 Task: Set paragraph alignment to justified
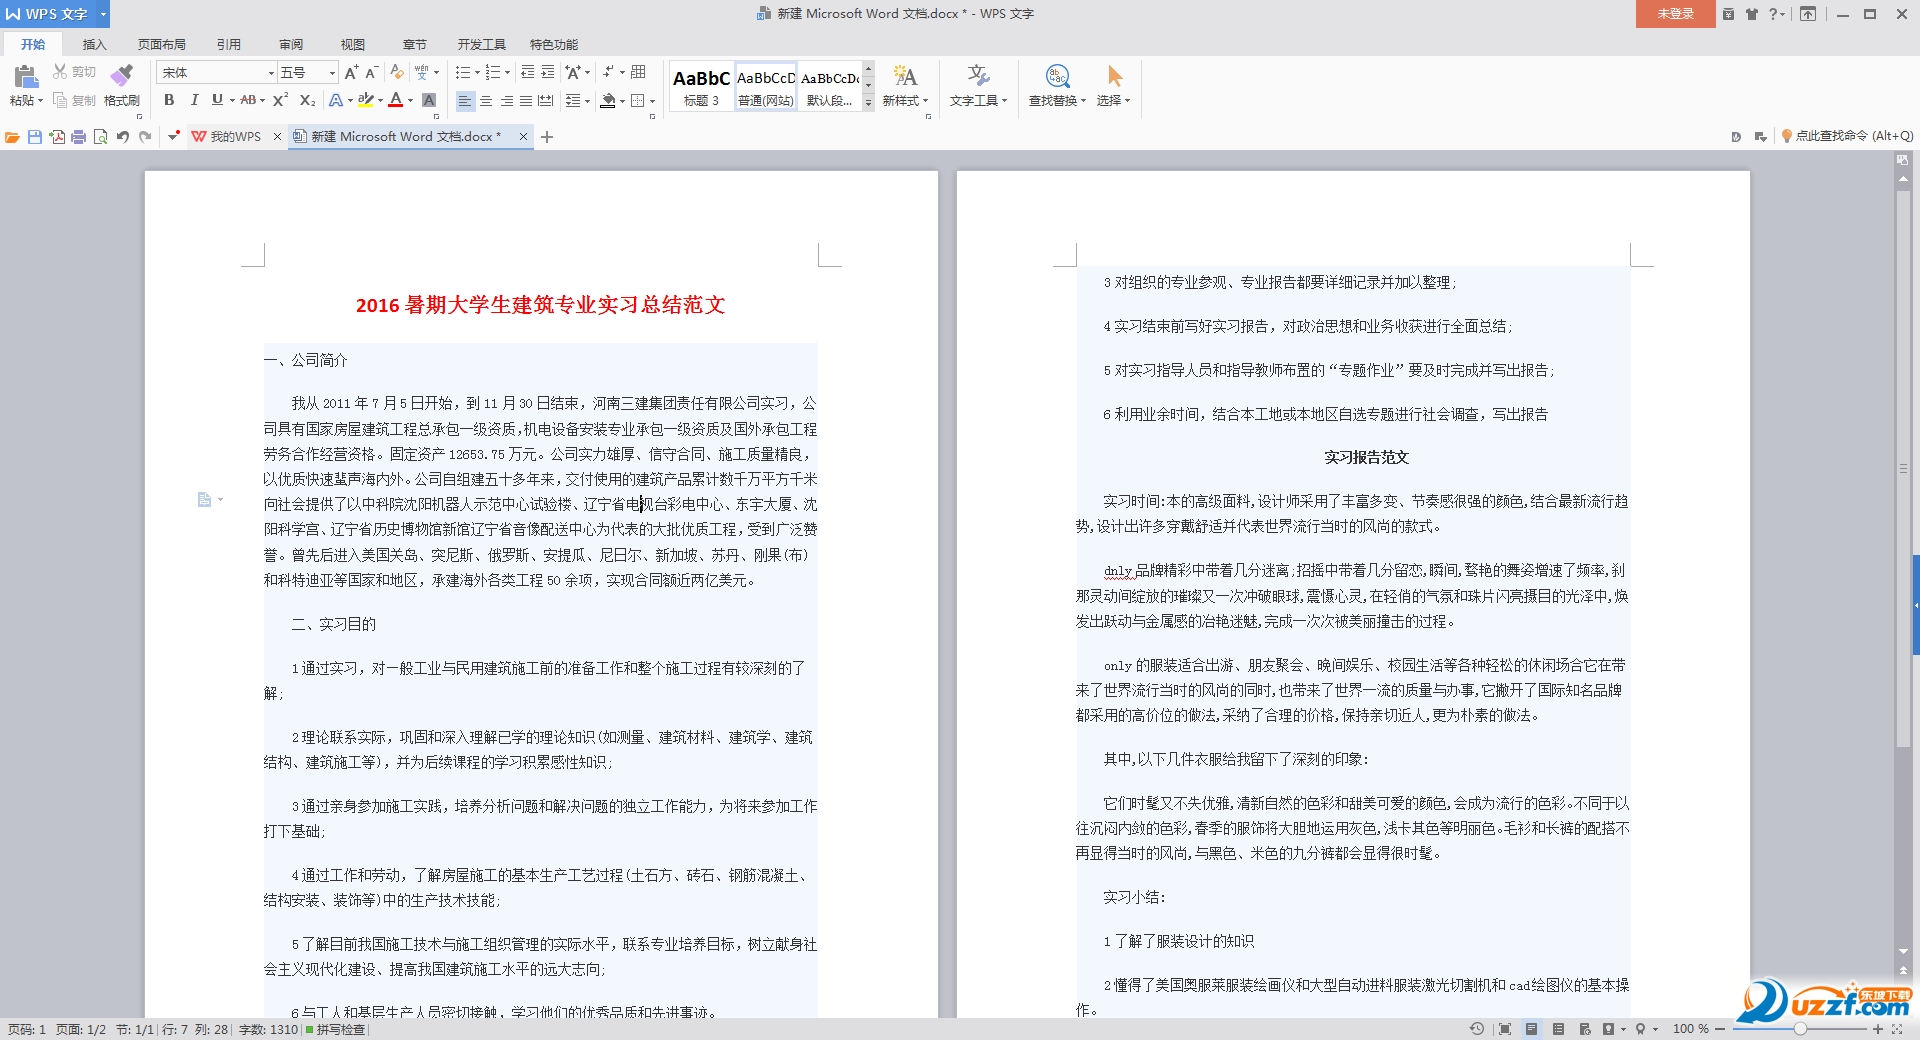(525, 100)
